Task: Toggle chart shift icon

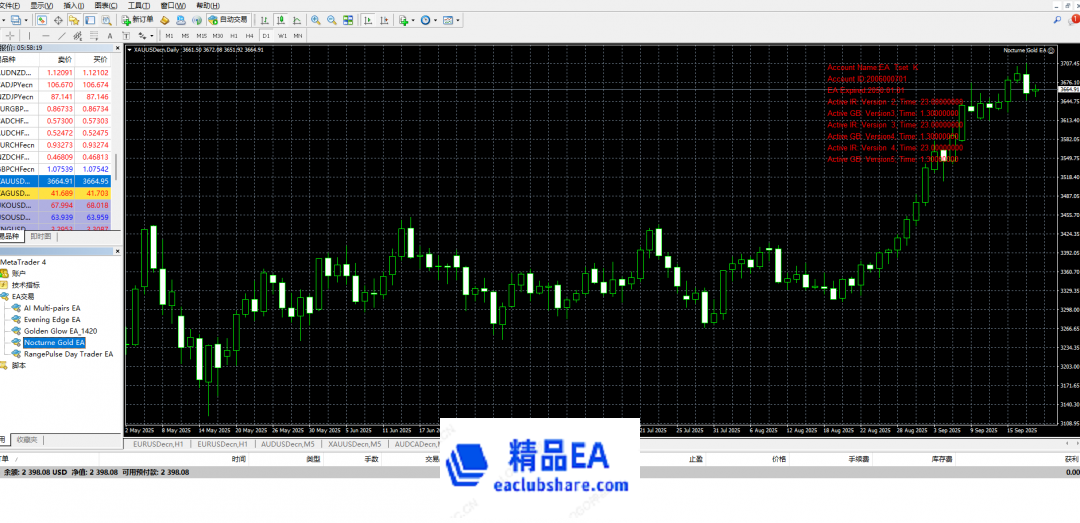Action: tap(384, 20)
